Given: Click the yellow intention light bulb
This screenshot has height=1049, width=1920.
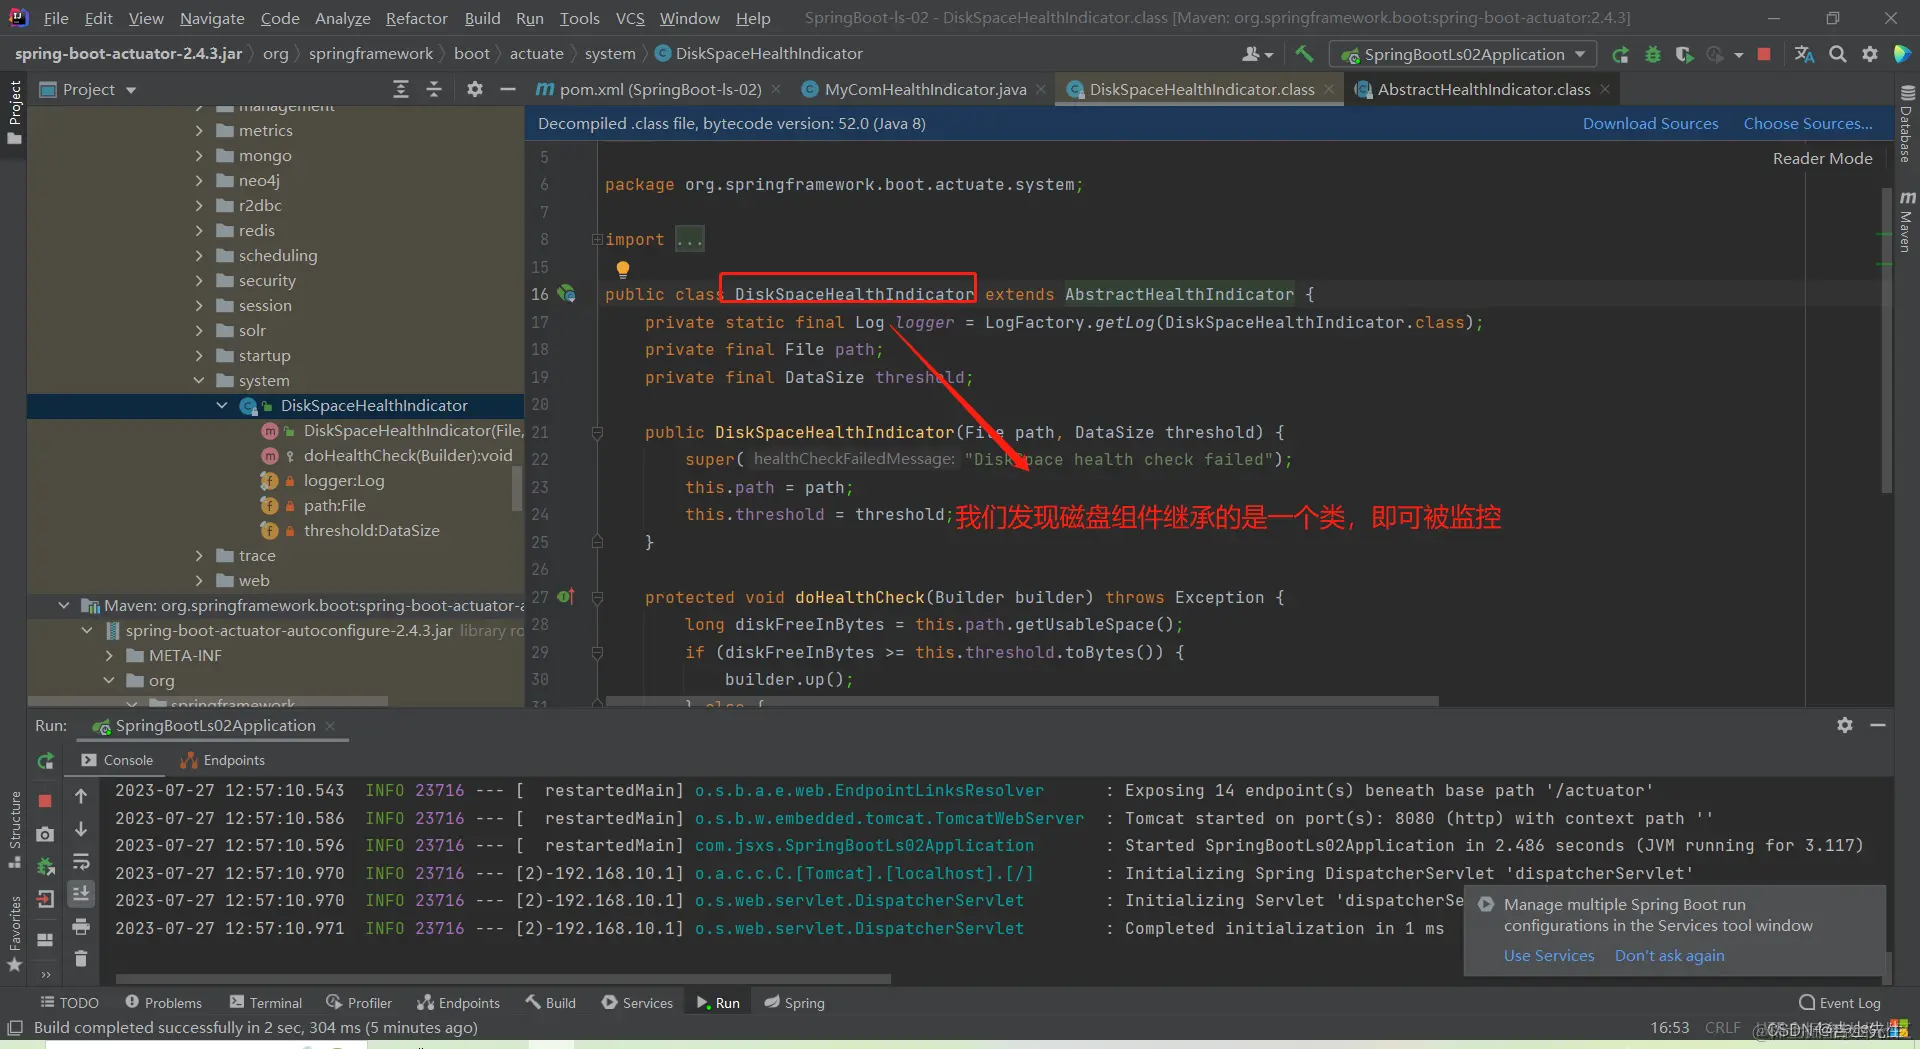Looking at the screenshot, I should 623,268.
